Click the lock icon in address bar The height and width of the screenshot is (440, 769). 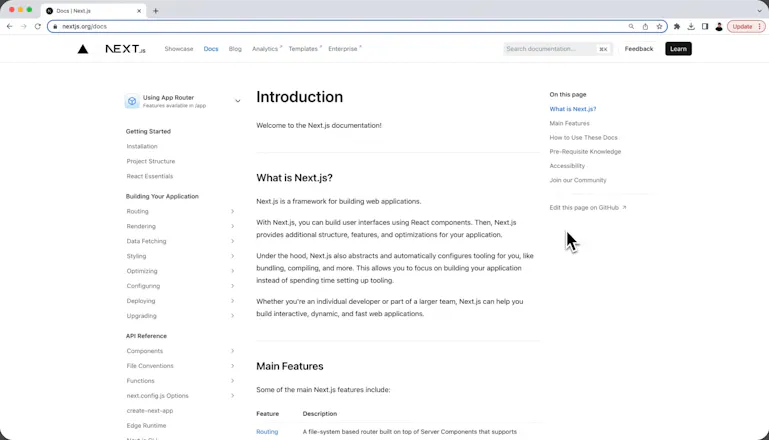coord(55,26)
